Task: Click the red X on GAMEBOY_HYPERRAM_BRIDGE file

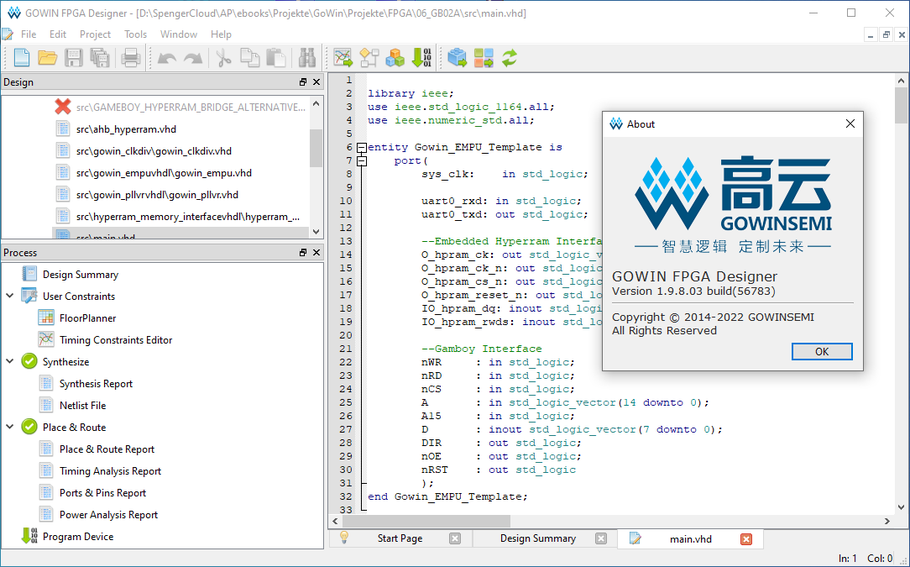Action: click(x=63, y=107)
